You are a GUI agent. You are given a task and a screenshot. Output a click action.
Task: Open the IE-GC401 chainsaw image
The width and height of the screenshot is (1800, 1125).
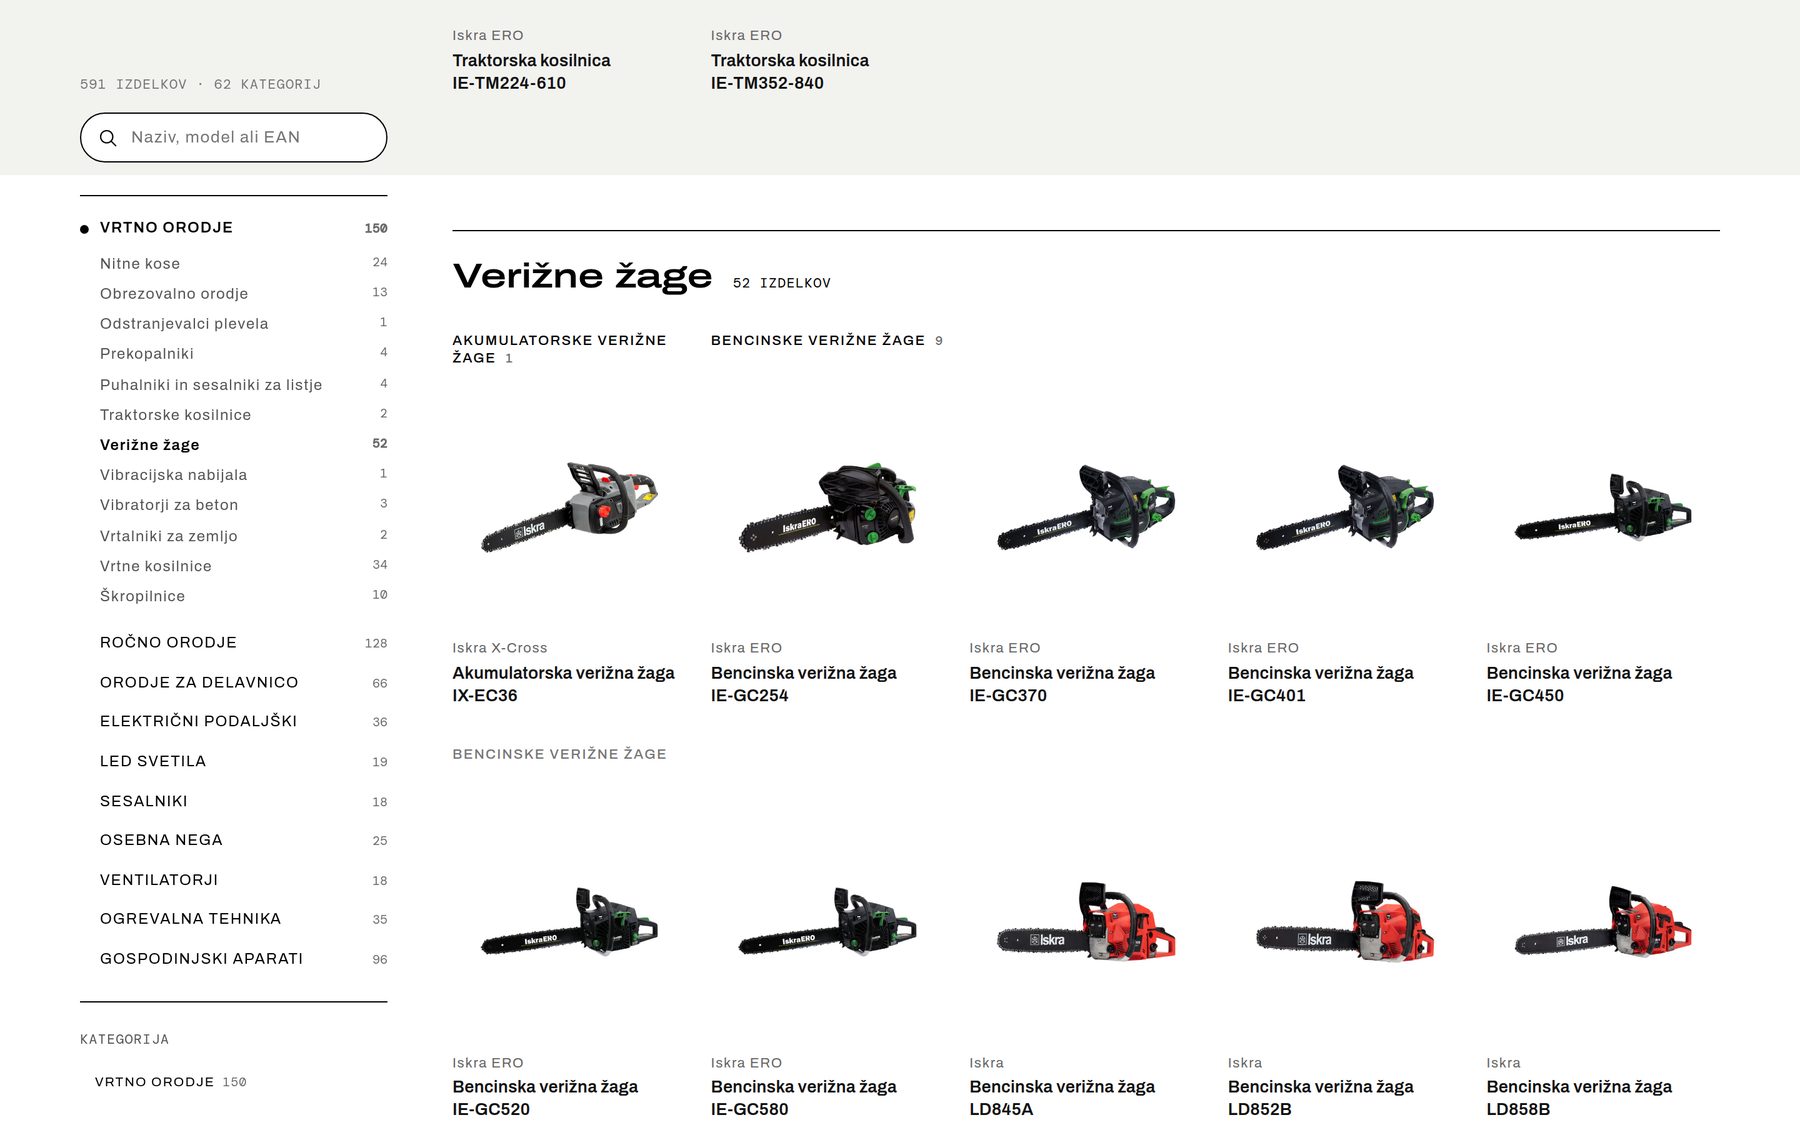coord(1345,506)
